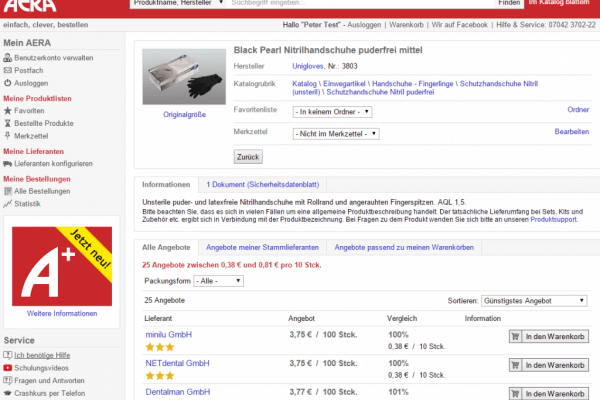Click the Lieferanten konfigurieren truck icon

(8, 163)
